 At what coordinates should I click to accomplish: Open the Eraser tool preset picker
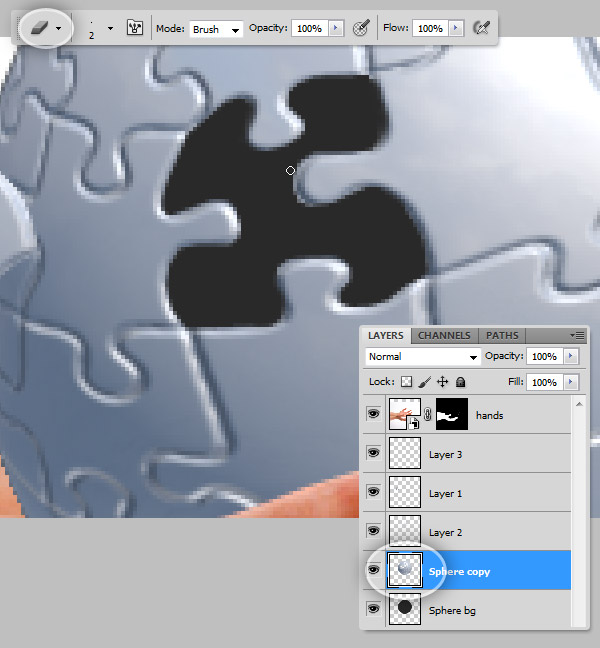58,29
